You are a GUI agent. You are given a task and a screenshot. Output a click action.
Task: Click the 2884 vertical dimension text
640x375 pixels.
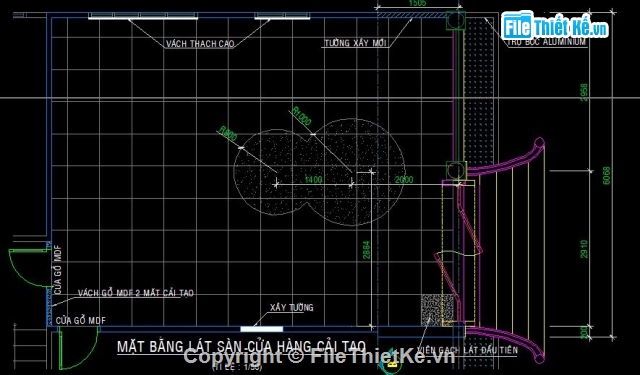point(366,250)
